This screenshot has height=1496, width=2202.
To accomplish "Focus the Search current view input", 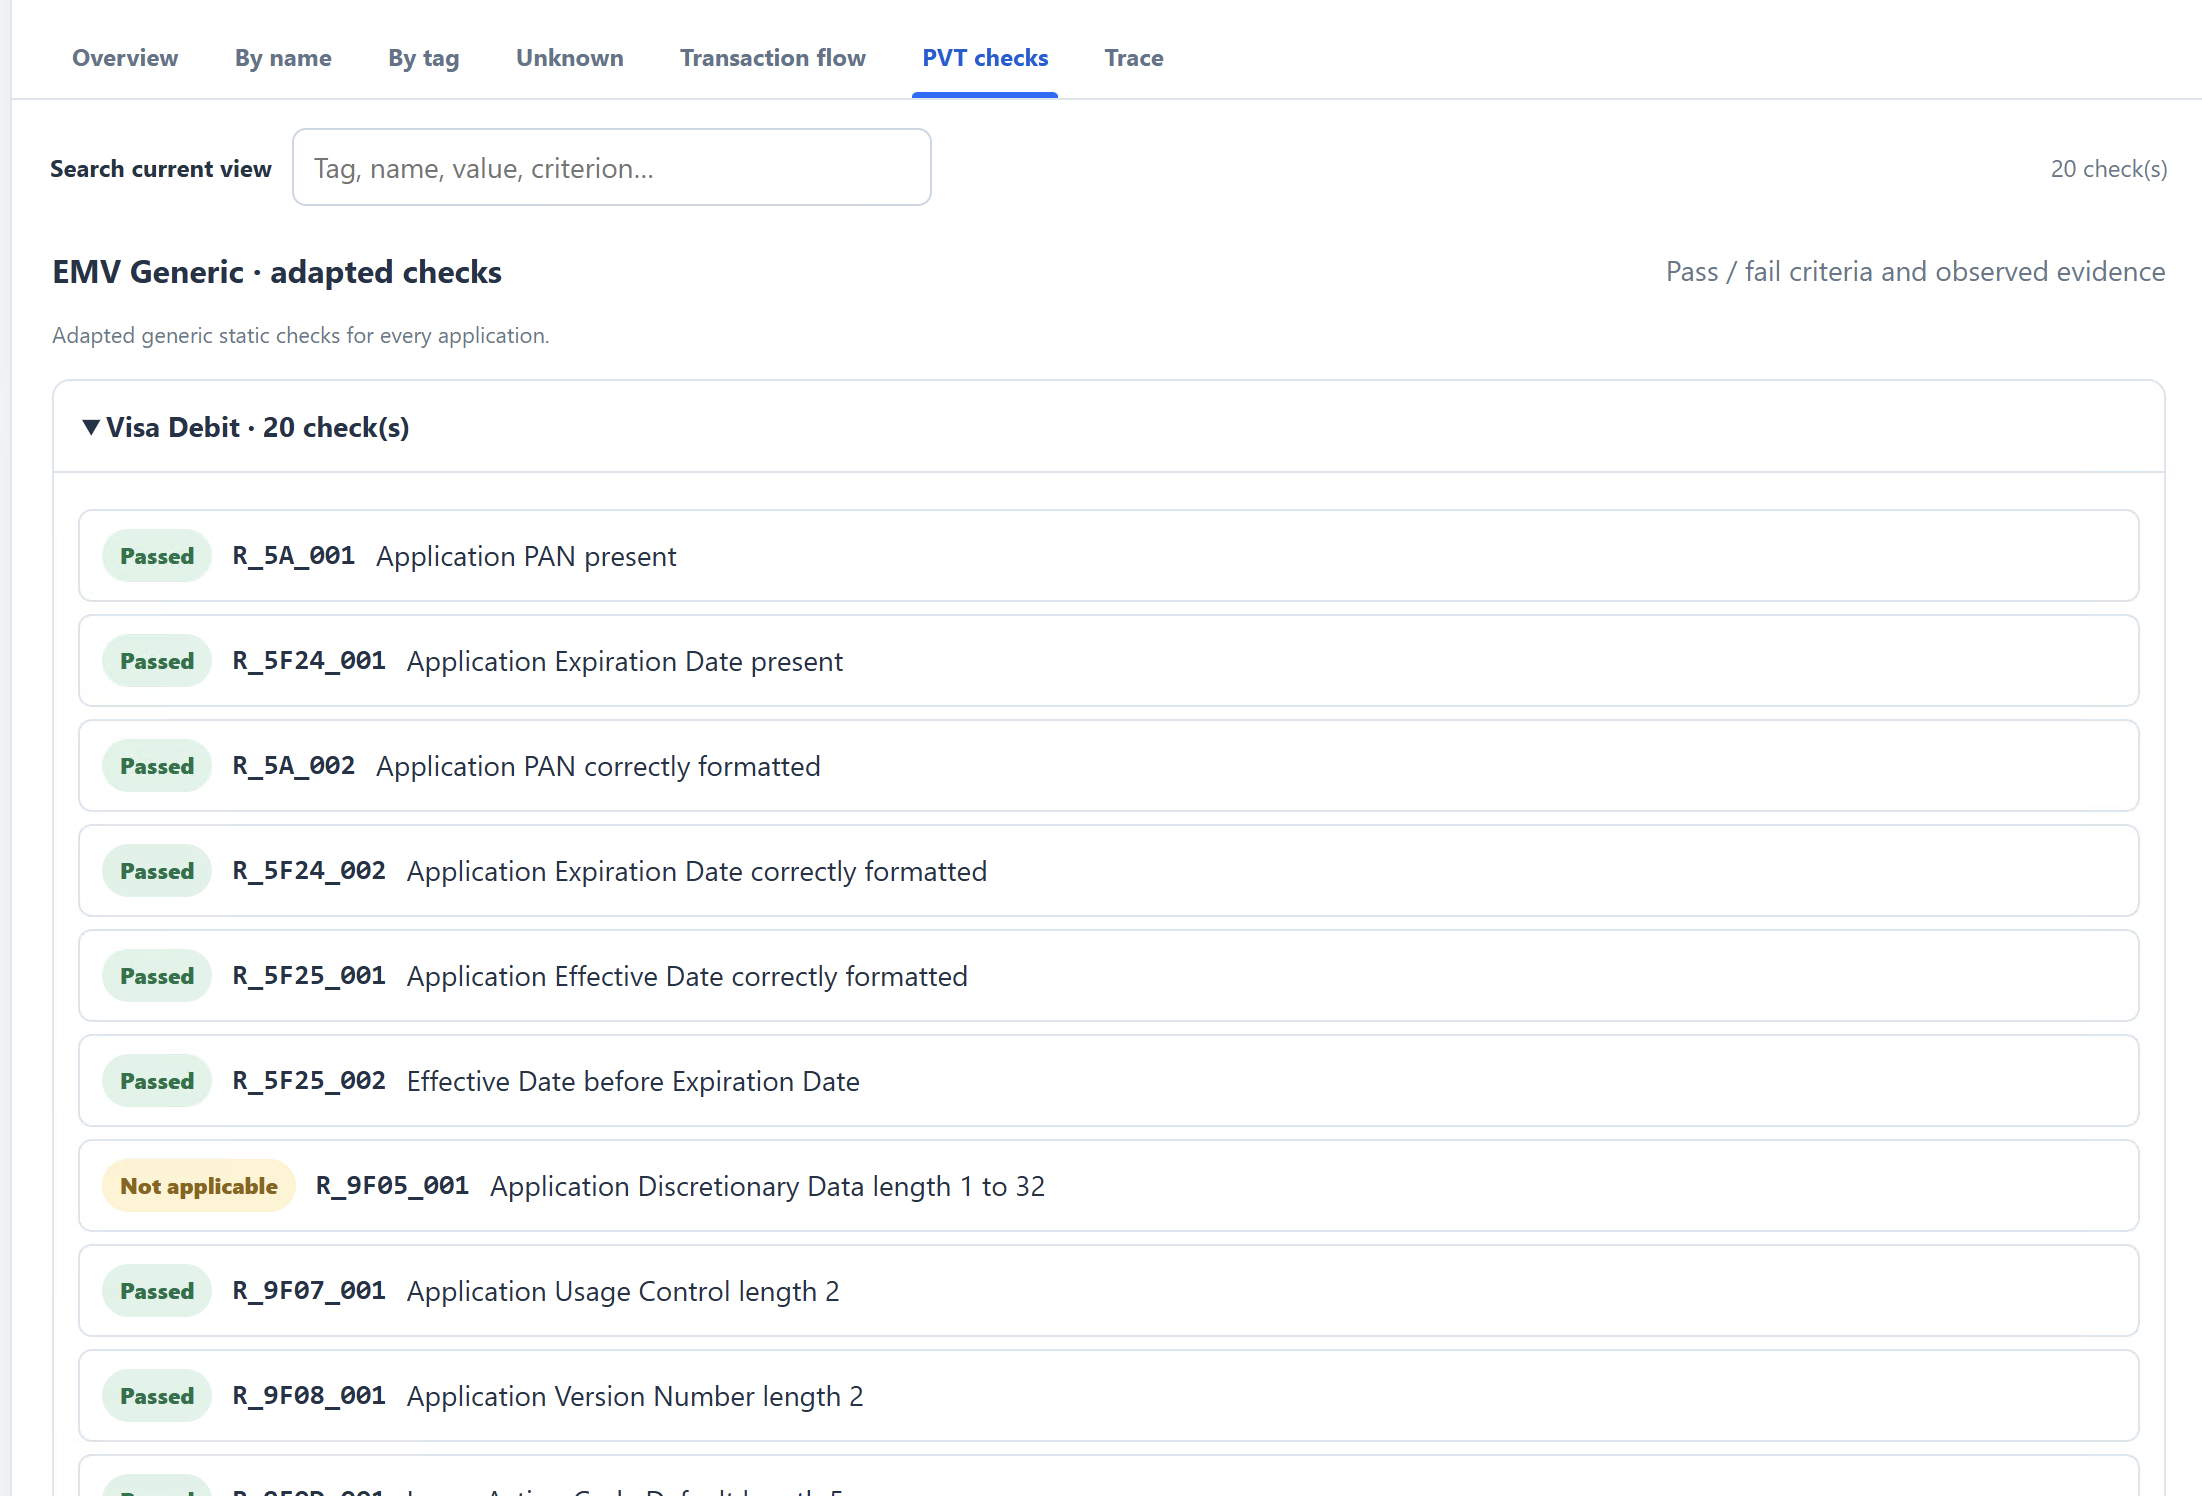I will point(612,167).
